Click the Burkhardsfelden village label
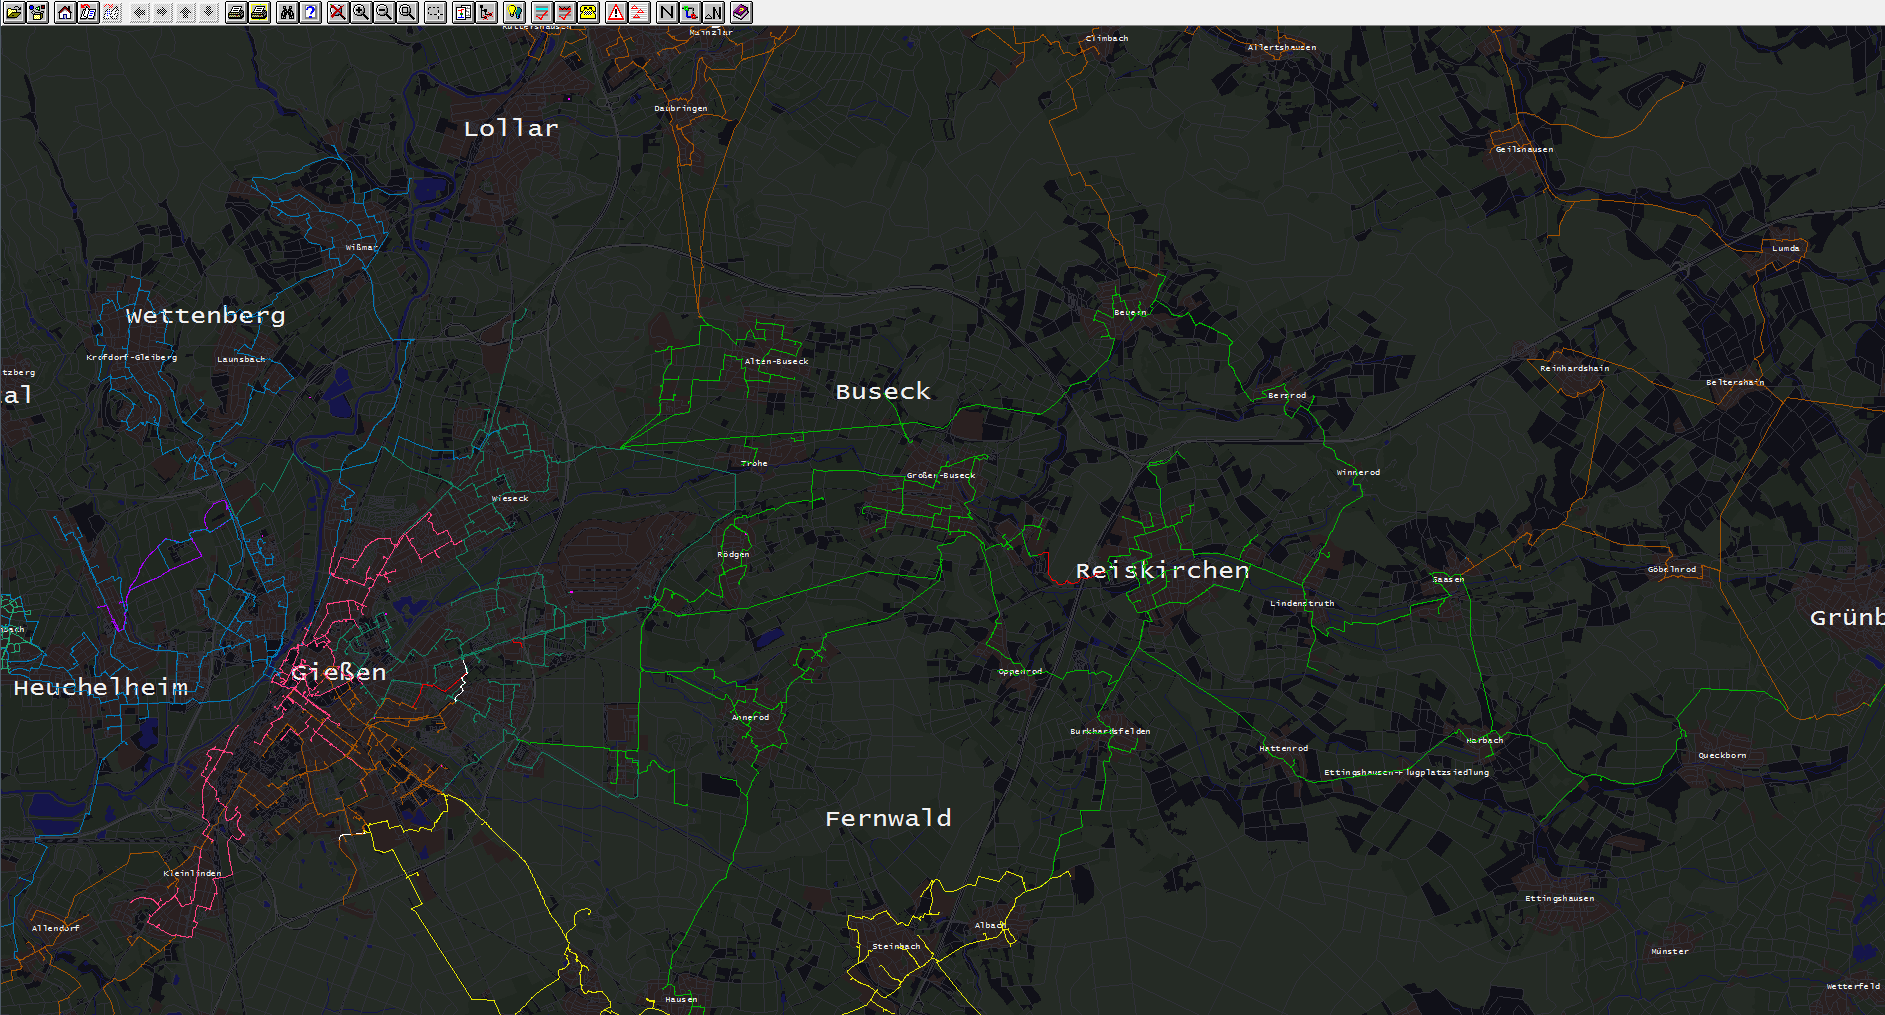This screenshot has height=1015, width=1885. pos(1110,732)
